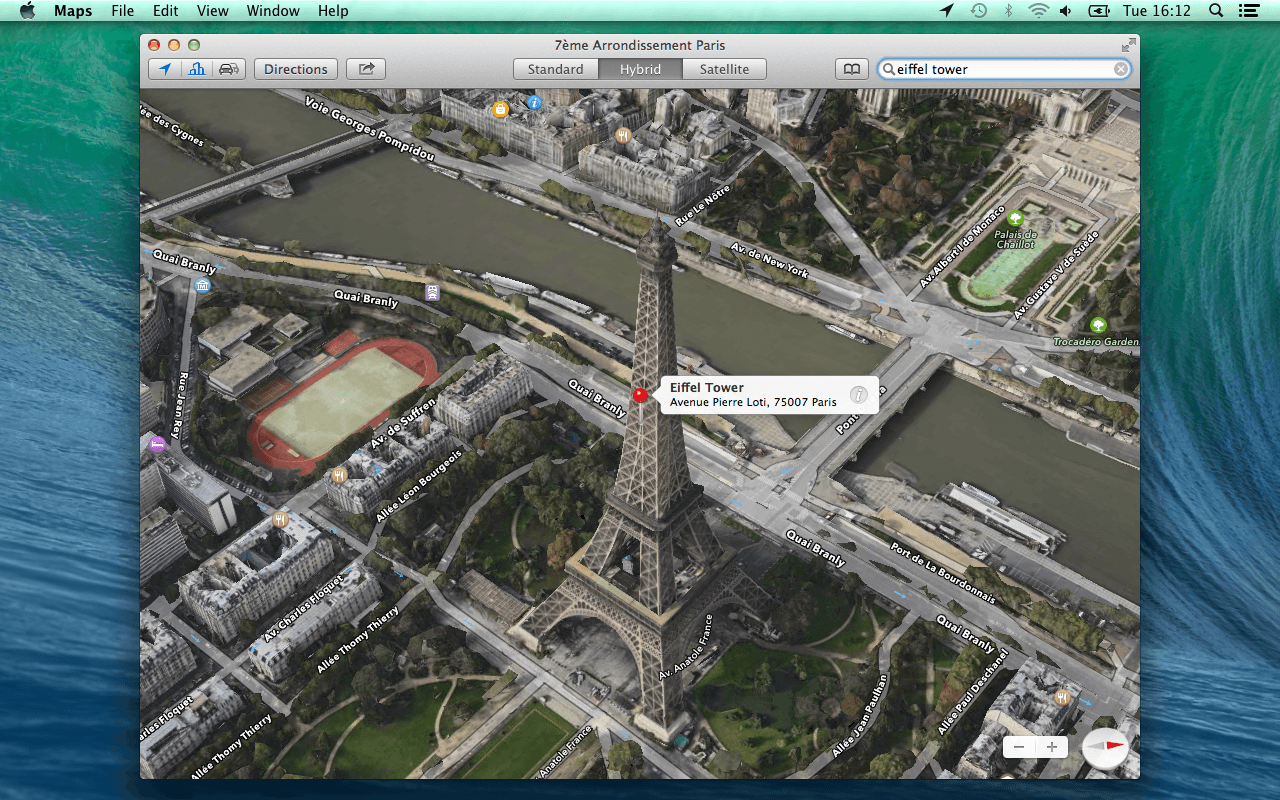Switch to Standard map view
The width and height of the screenshot is (1280, 800).
pyautogui.click(x=556, y=69)
